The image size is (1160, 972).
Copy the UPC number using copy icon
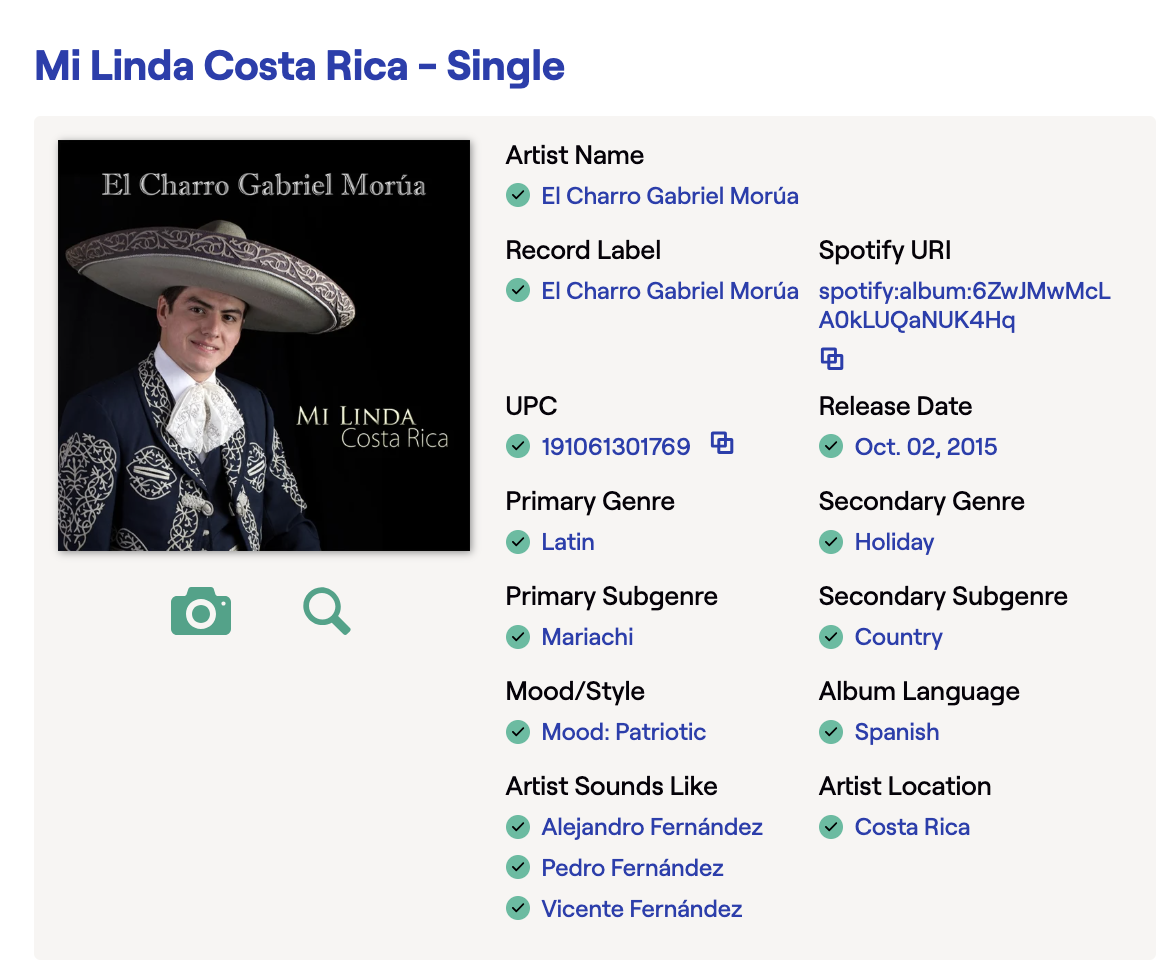(721, 443)
